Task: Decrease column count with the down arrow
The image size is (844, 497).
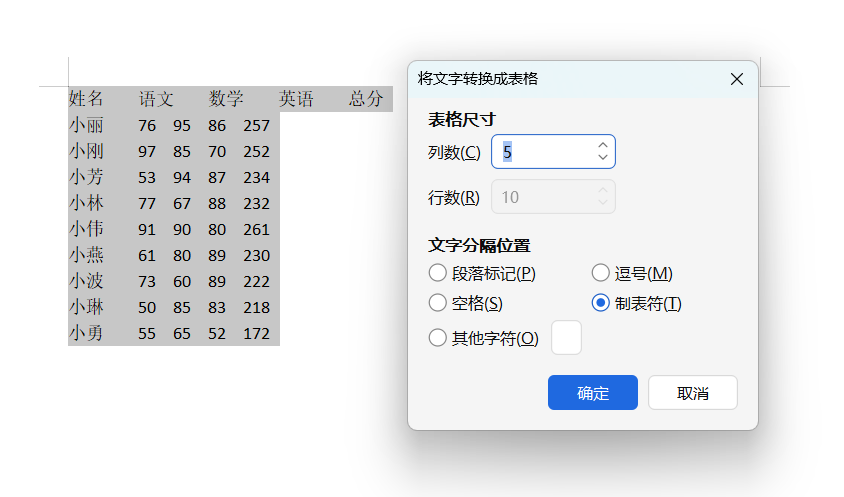Action: [x=602, y=158]
